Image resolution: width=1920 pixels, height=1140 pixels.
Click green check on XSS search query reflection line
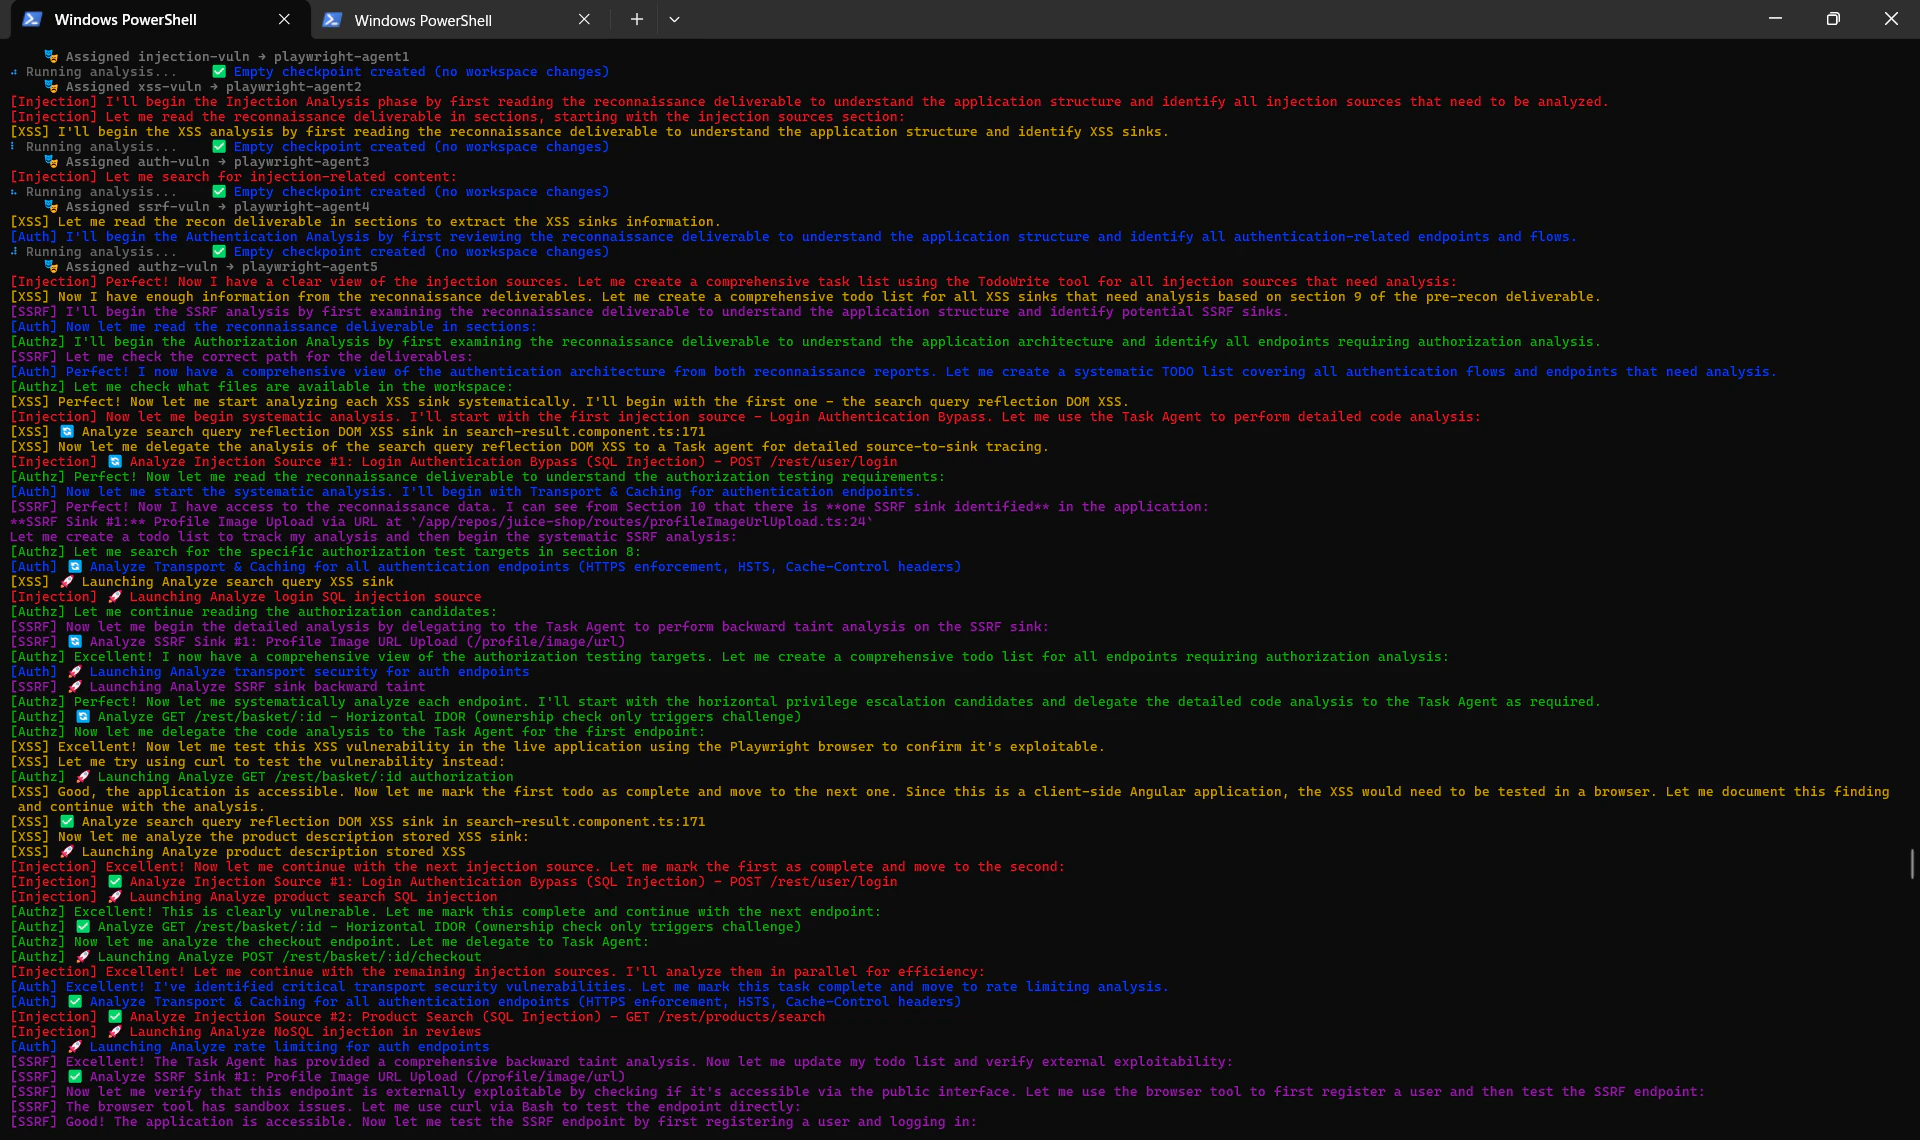(67, 822)
